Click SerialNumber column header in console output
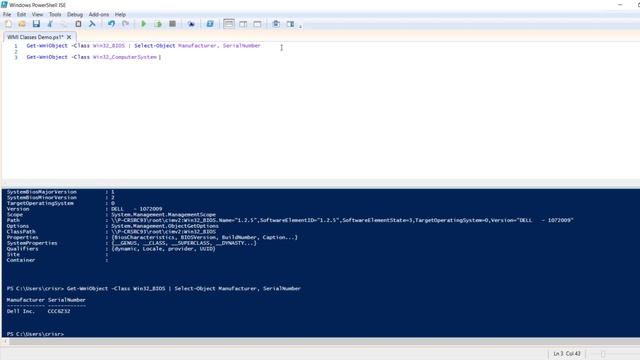640x360 pixels. tap(67, 300)
